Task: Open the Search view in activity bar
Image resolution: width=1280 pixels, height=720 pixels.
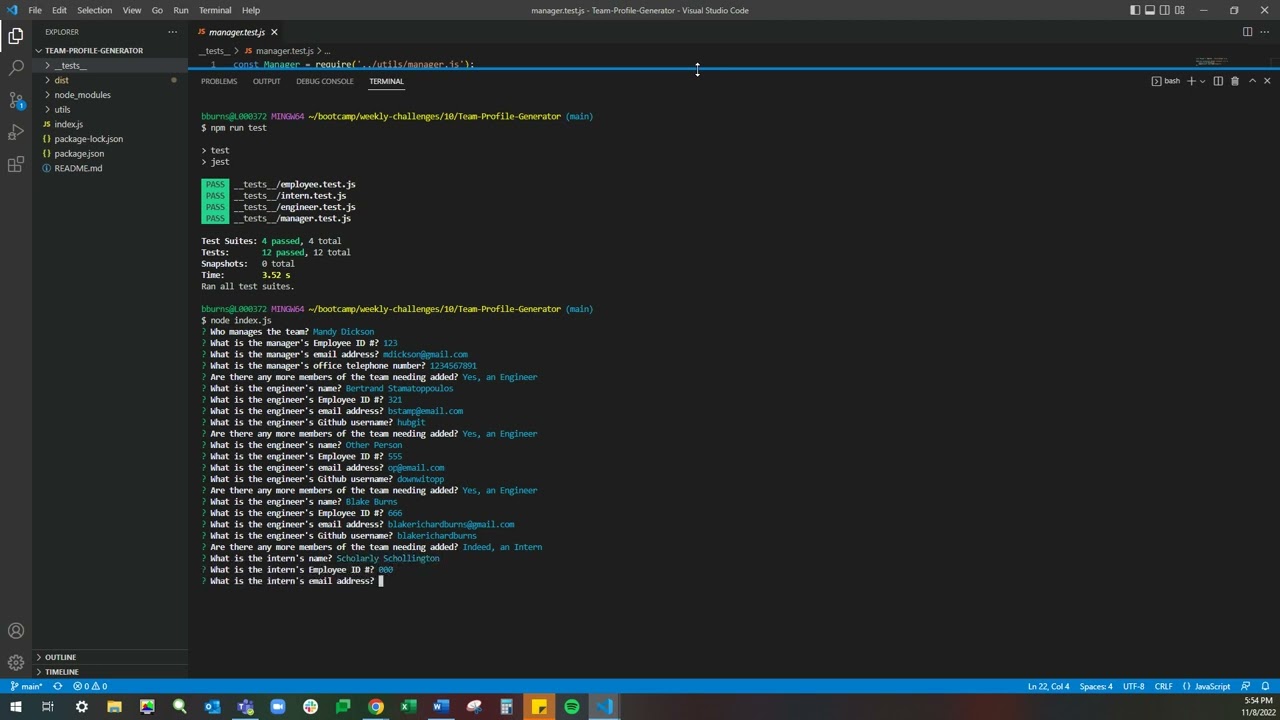Action: [16, 68]
